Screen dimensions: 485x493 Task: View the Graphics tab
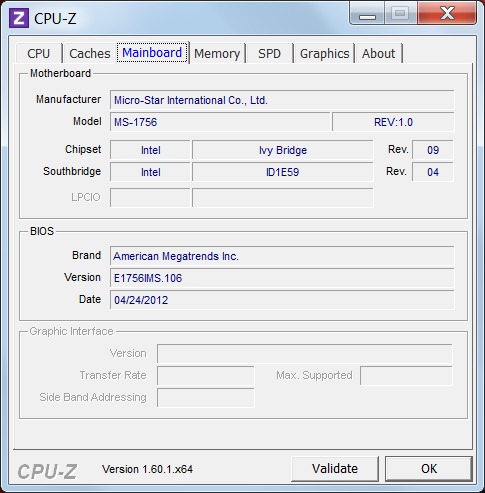324,53
